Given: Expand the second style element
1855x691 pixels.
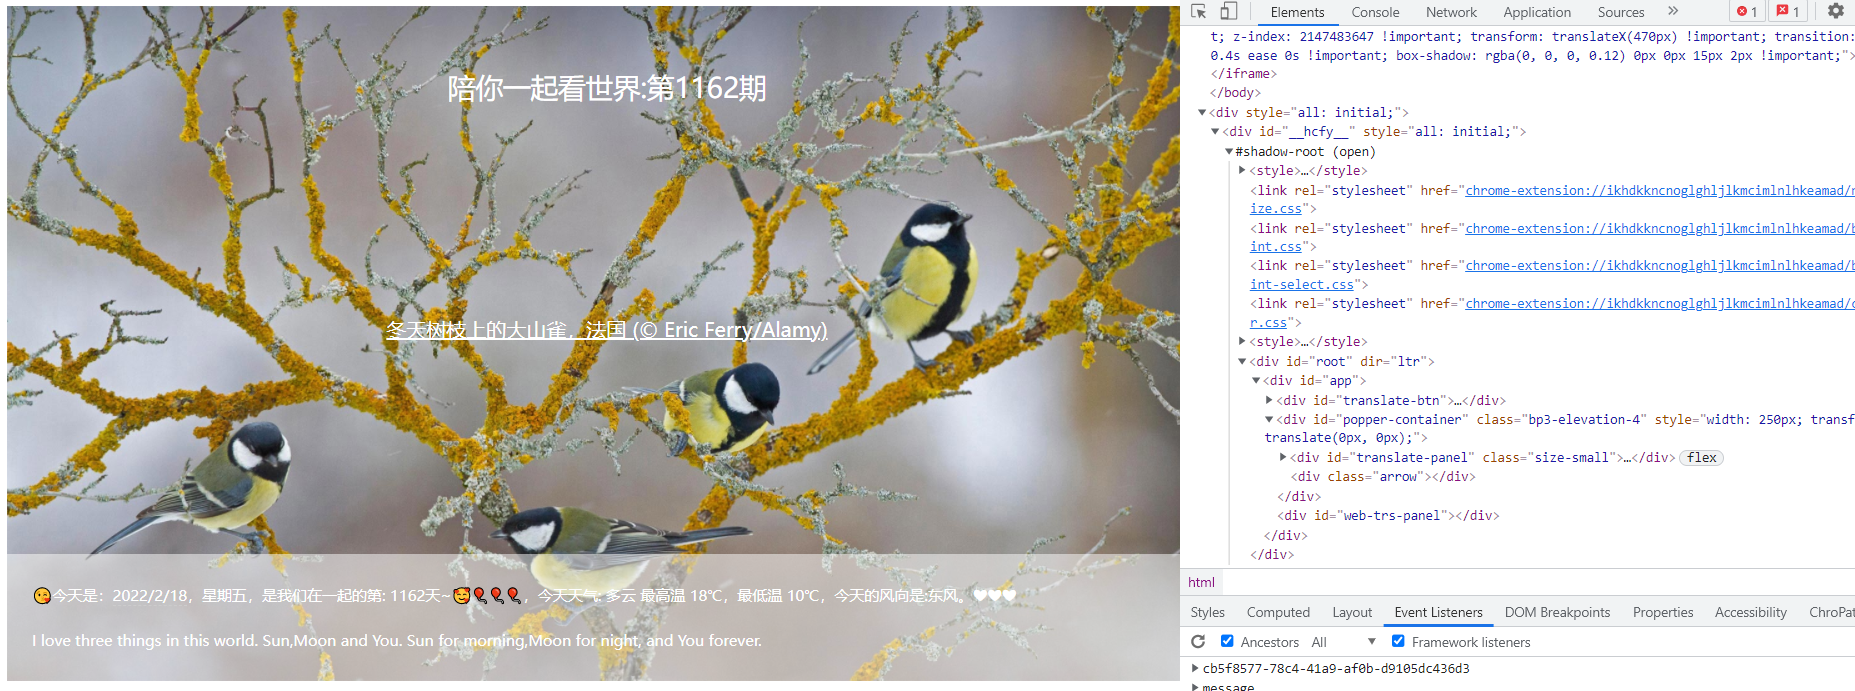Looking at the screenshot, I should [1242, 342].
